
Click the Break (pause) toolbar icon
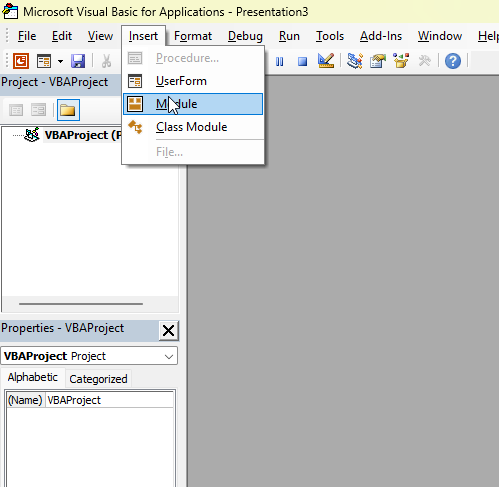pyautogui.click(x=279, y=61)
